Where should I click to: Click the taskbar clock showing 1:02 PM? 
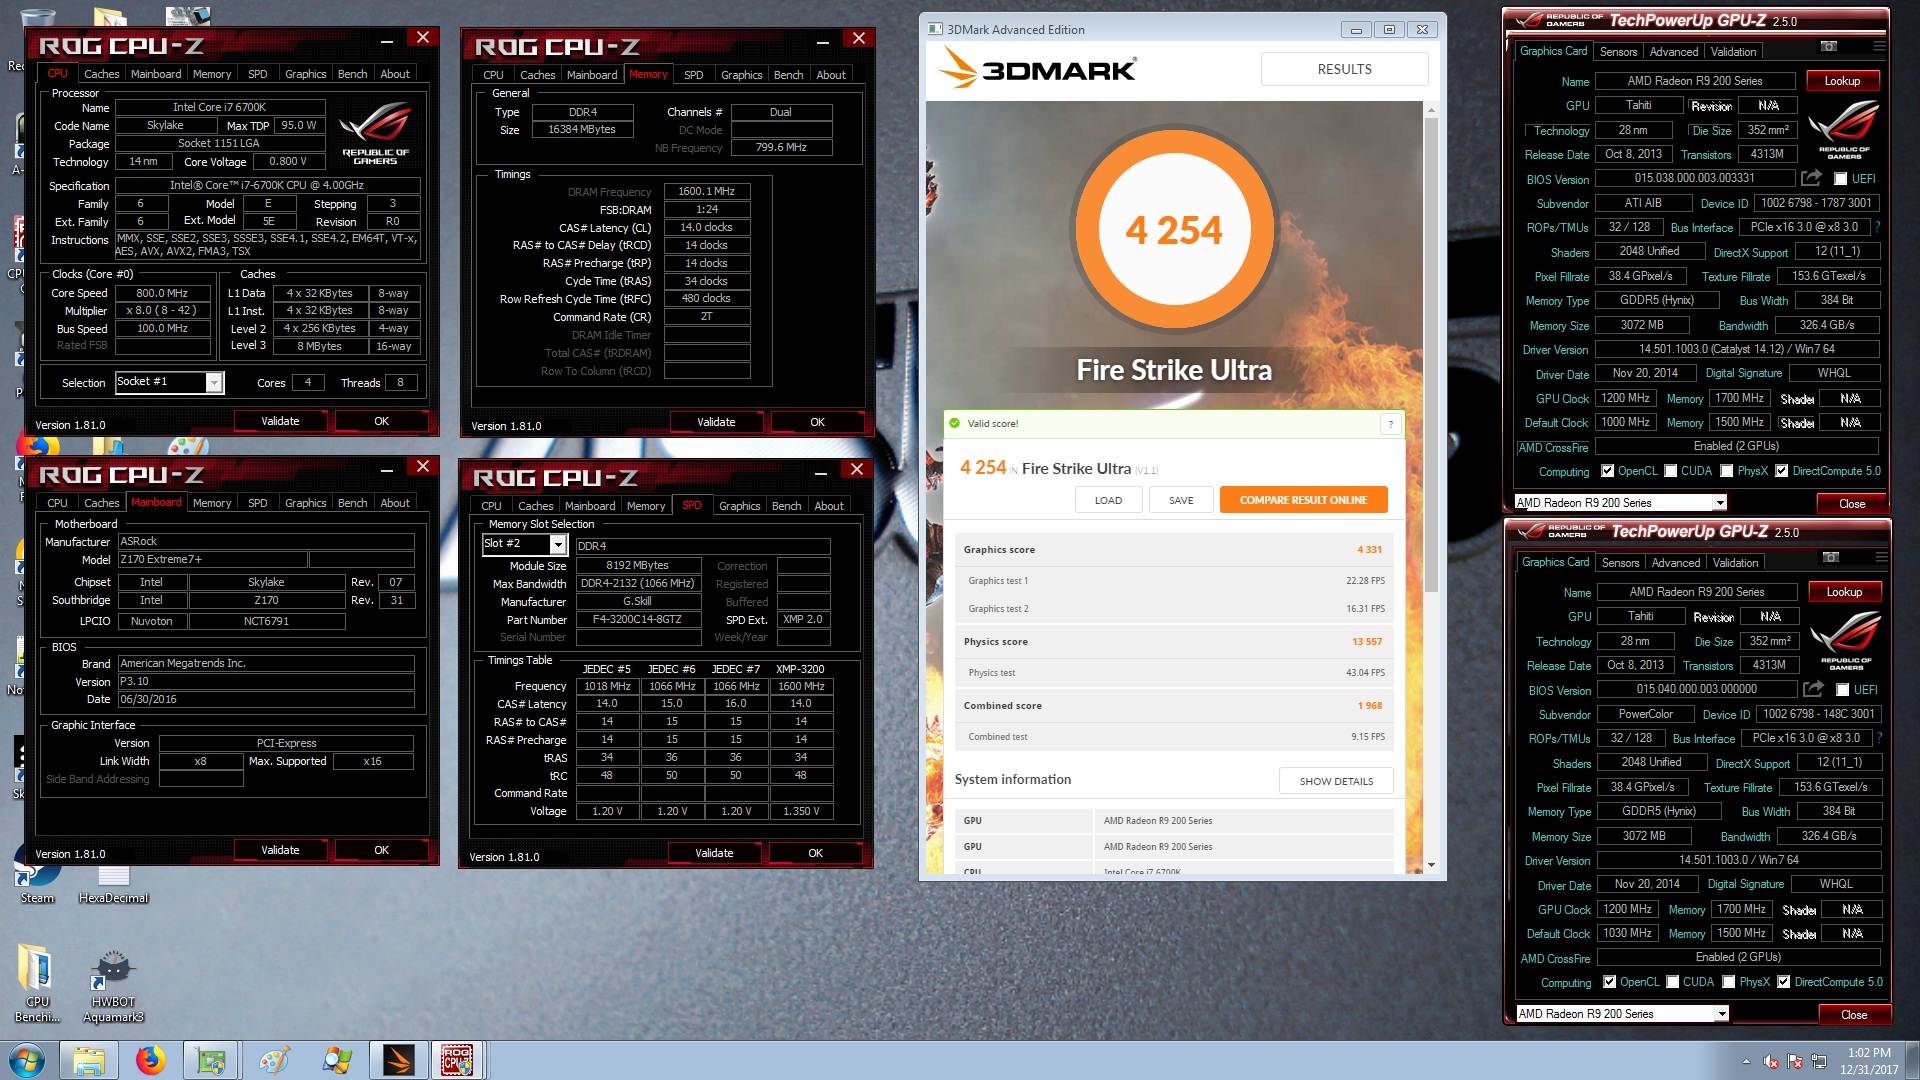tap(1869, 1061)
